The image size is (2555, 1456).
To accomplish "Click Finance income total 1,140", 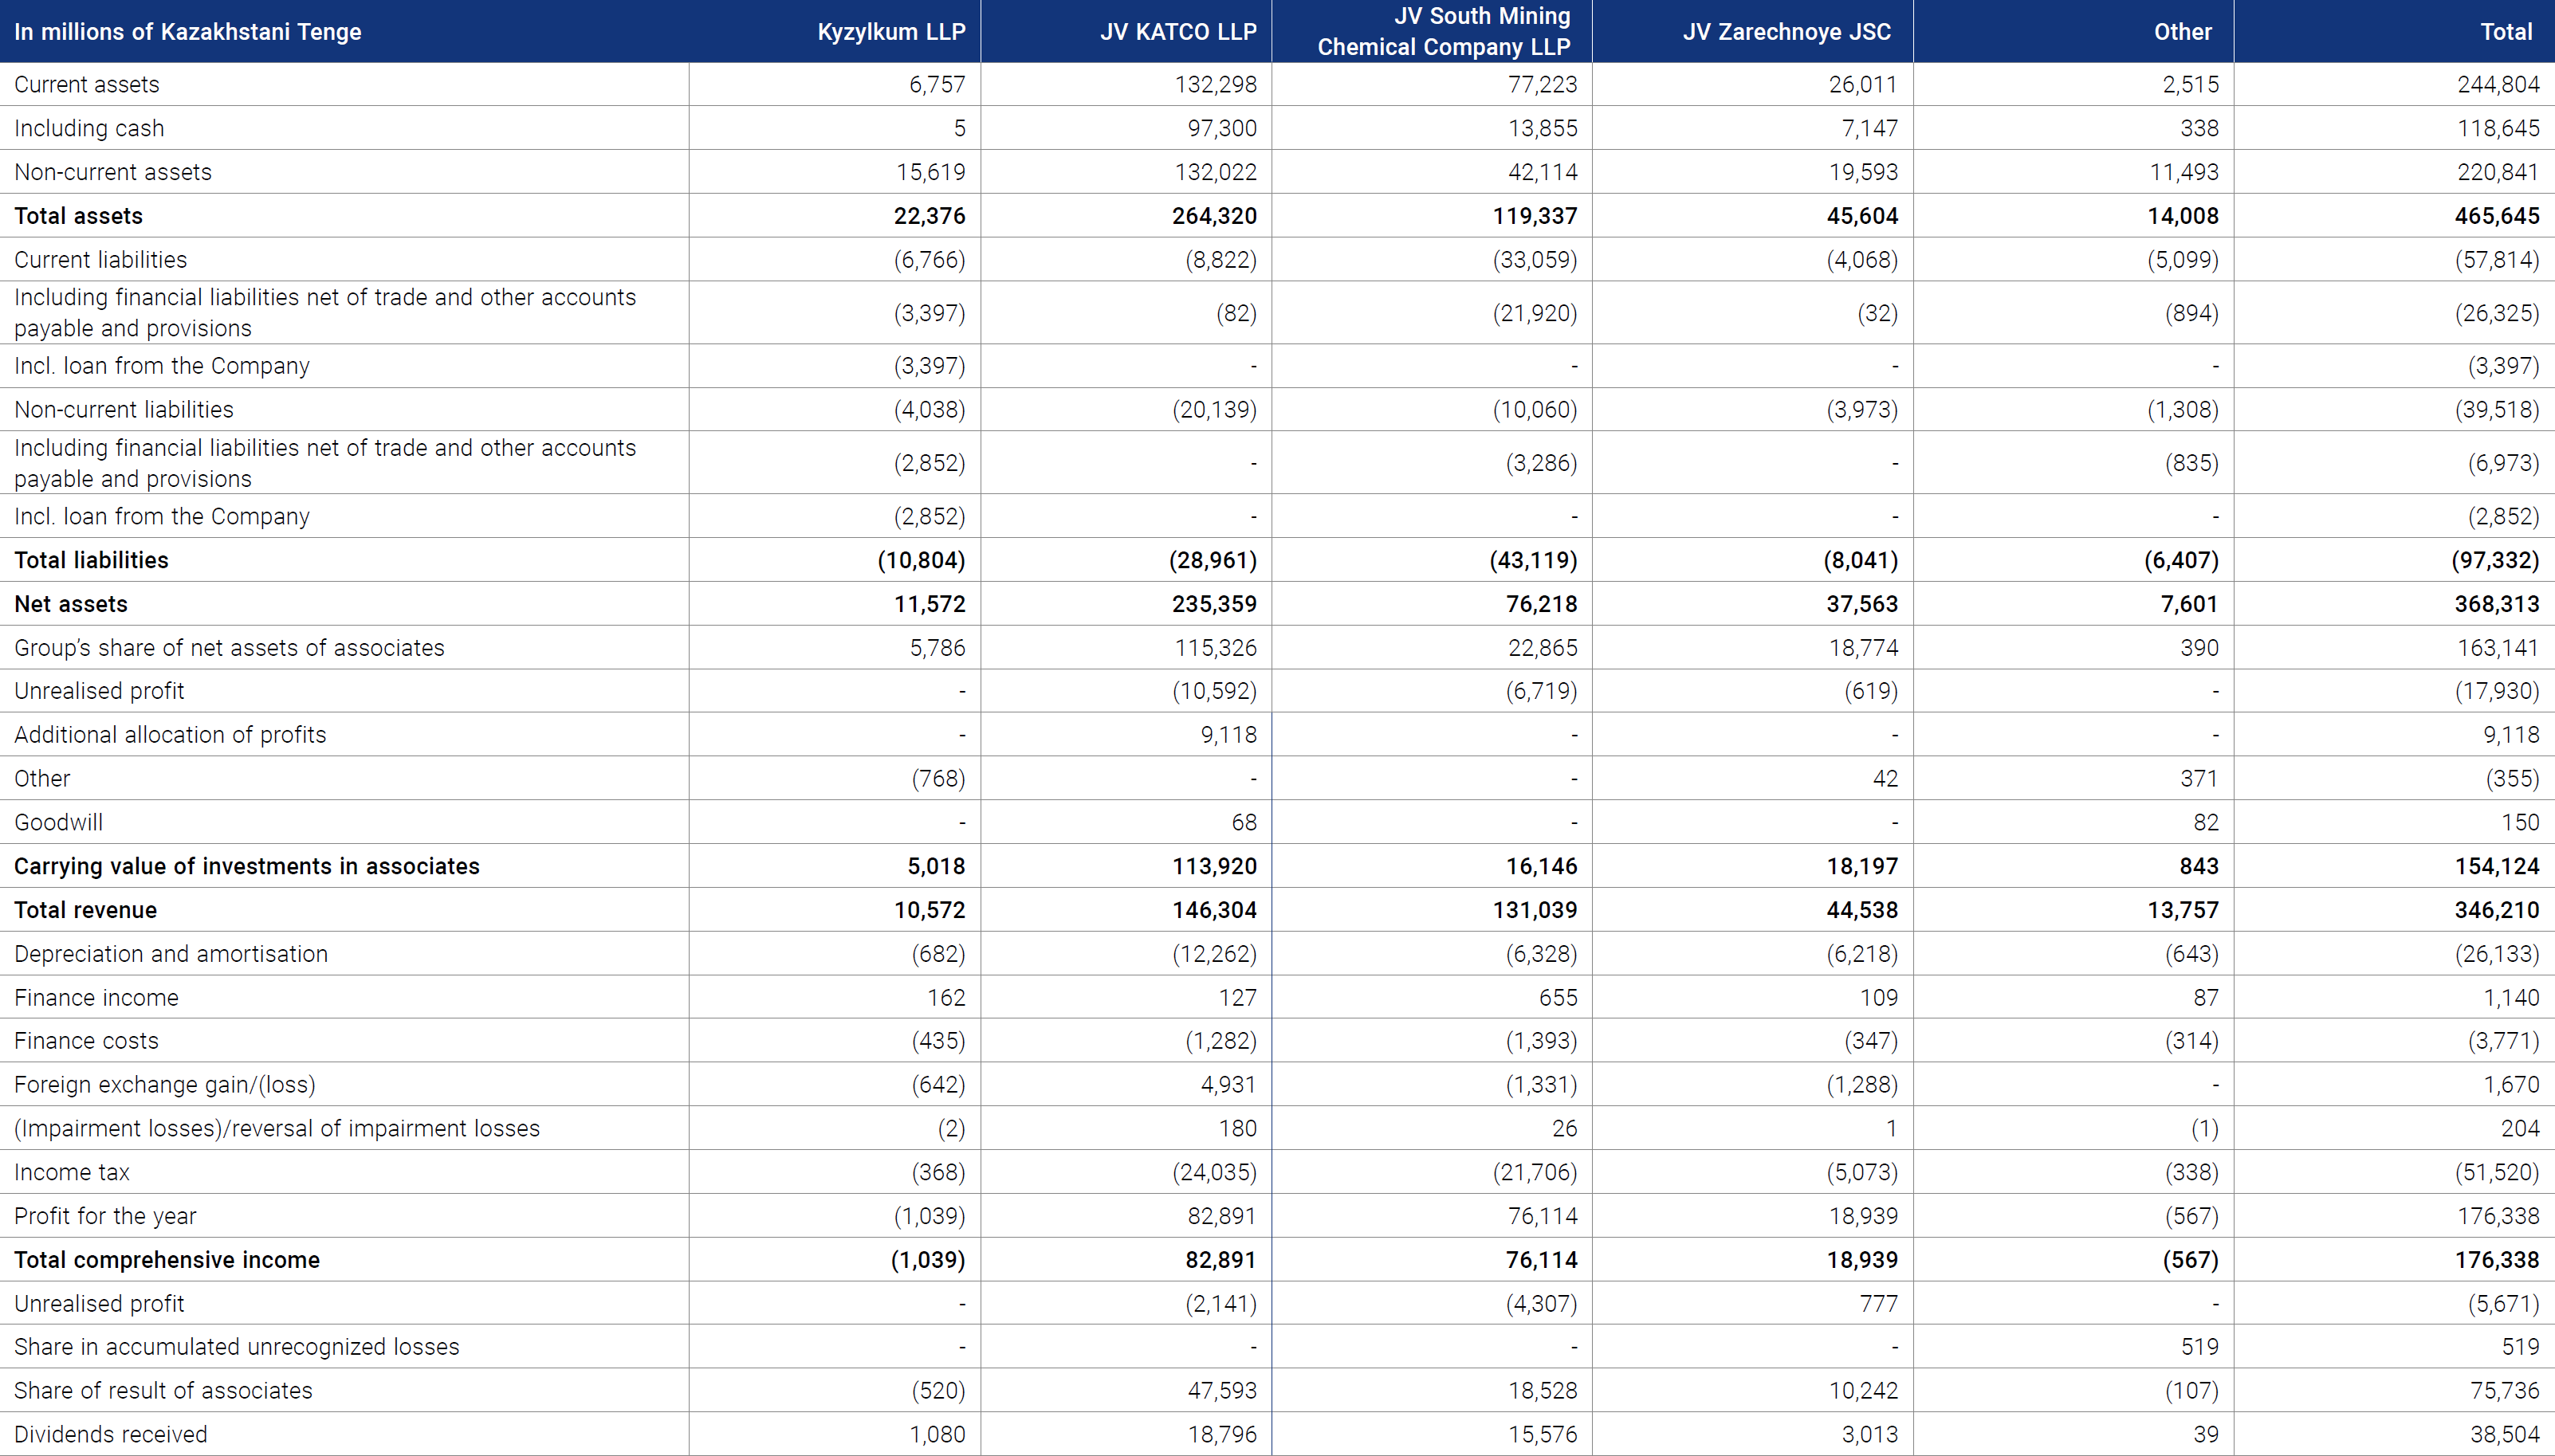I will pos(2511,998).
